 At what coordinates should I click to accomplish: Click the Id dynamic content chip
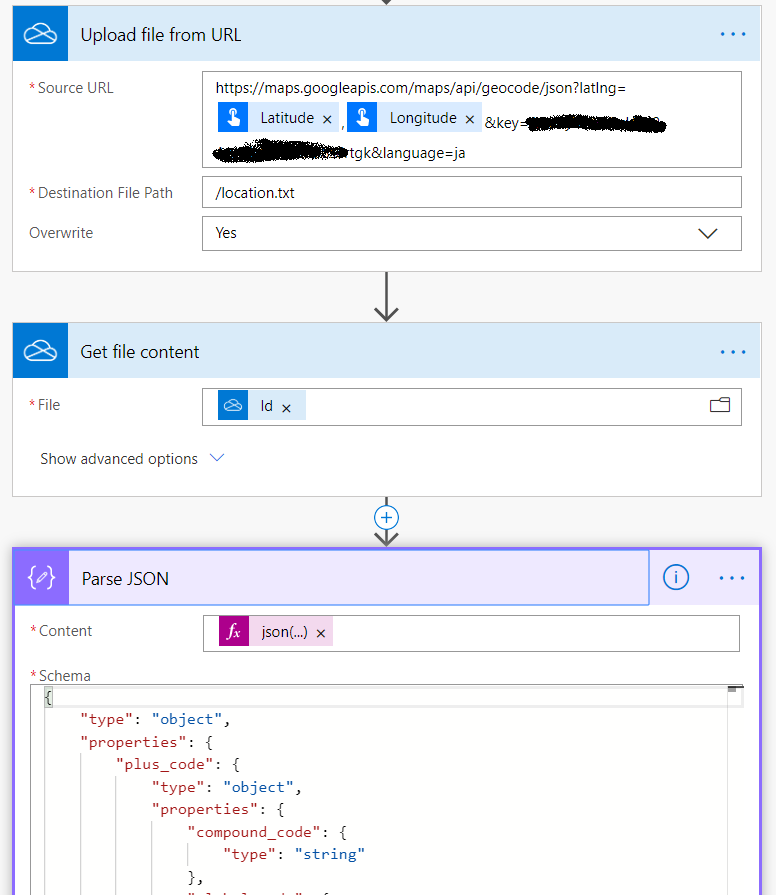(262, 405)
